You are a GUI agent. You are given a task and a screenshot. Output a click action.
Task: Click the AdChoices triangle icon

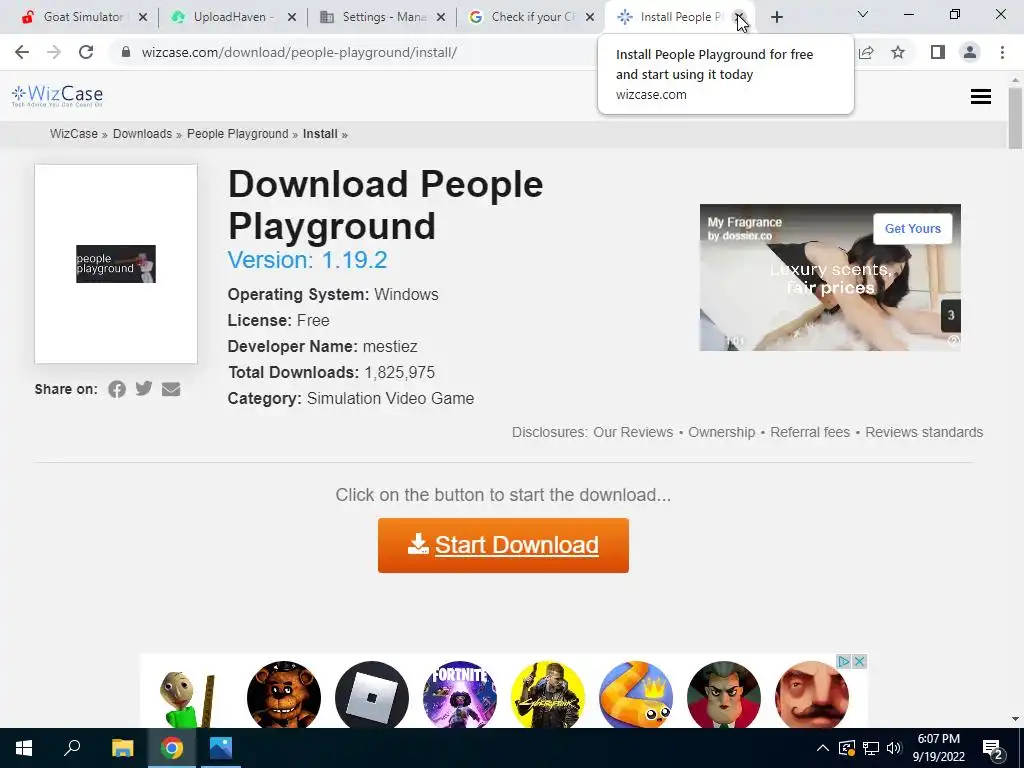tap(844, 662)
